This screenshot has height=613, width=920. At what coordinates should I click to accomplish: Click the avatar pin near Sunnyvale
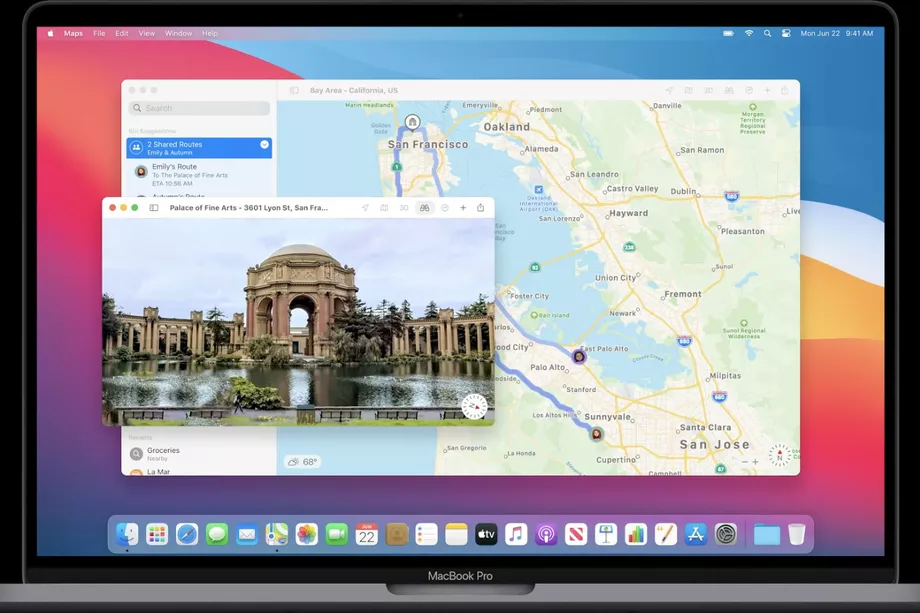[597, 434]
